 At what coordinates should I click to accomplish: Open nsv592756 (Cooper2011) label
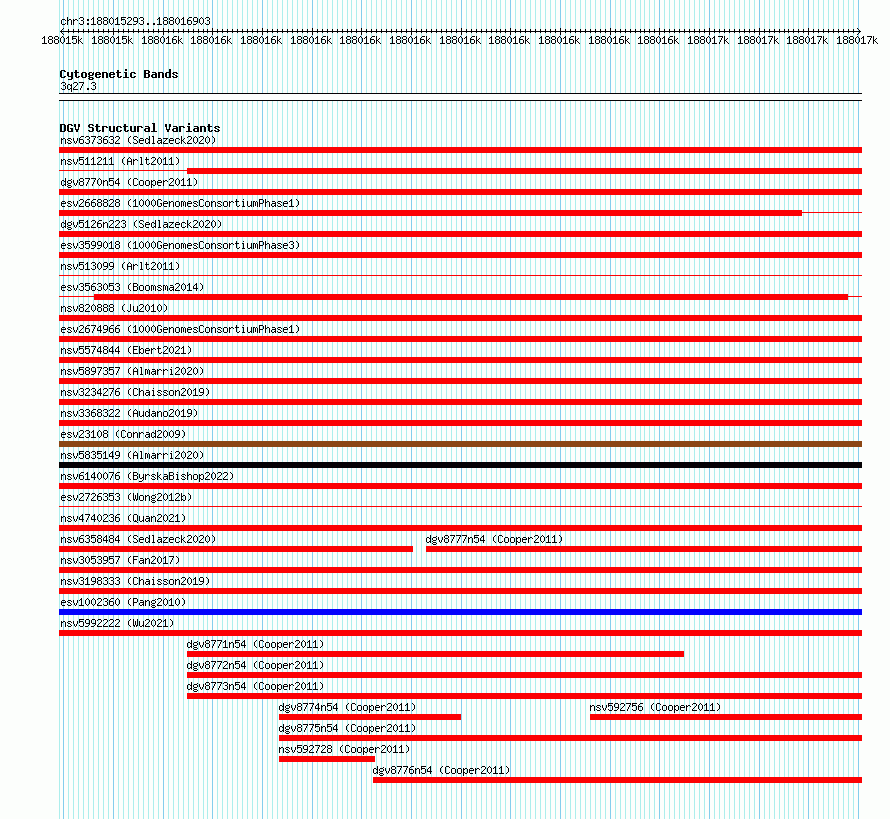(x=655, y=707)
